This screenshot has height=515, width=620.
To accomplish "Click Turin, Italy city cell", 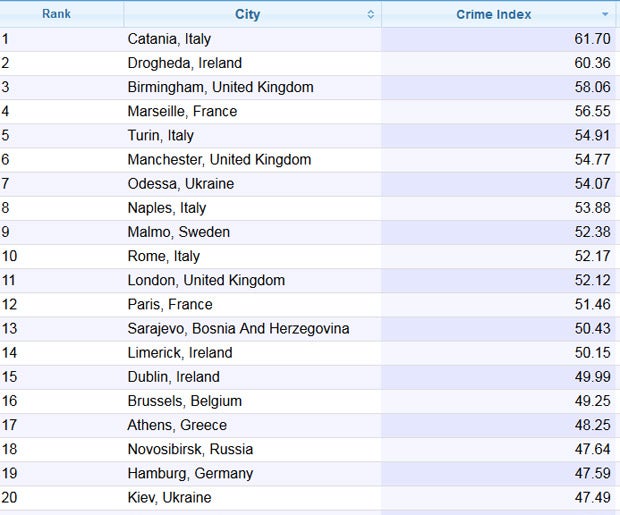I will (x=160, y=135).
